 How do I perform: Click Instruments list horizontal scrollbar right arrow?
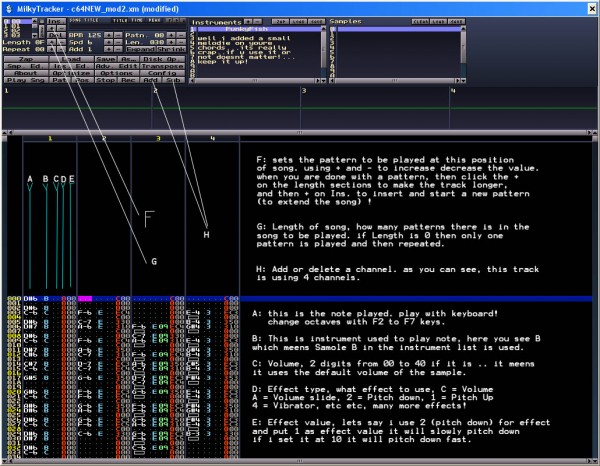(318, 81)
